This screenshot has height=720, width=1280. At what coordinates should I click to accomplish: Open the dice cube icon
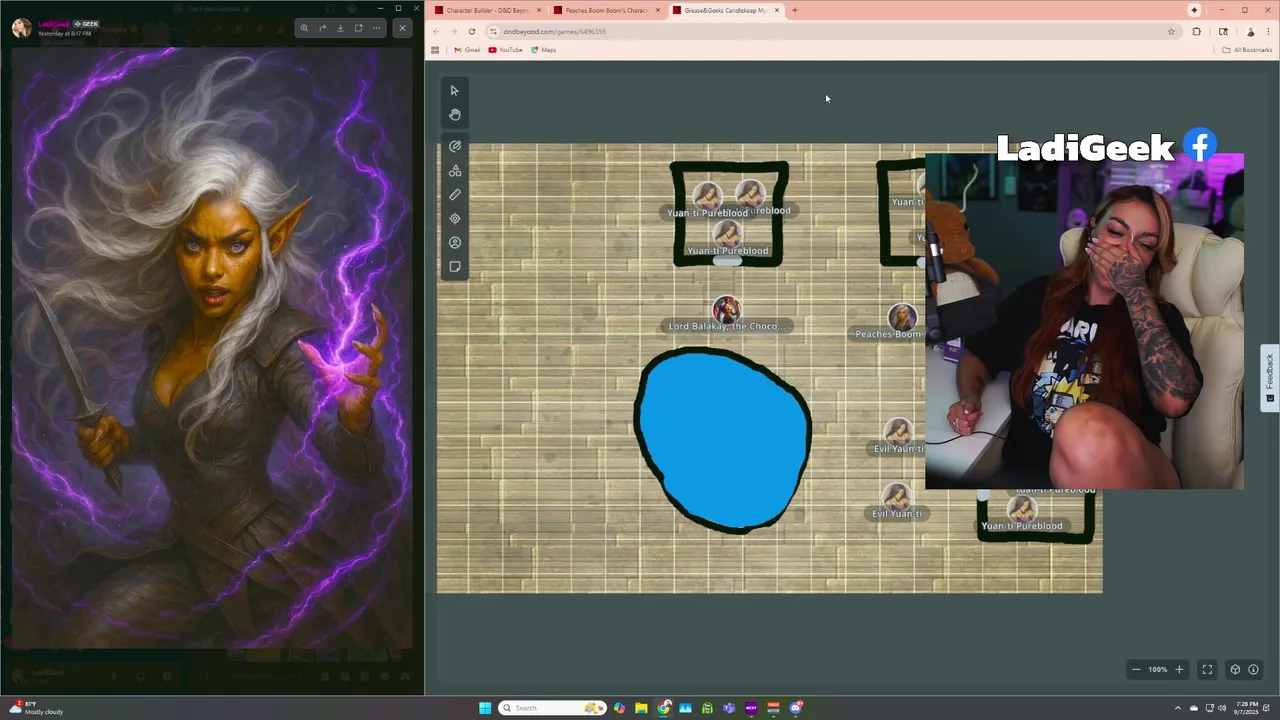tap(1235, 669)
